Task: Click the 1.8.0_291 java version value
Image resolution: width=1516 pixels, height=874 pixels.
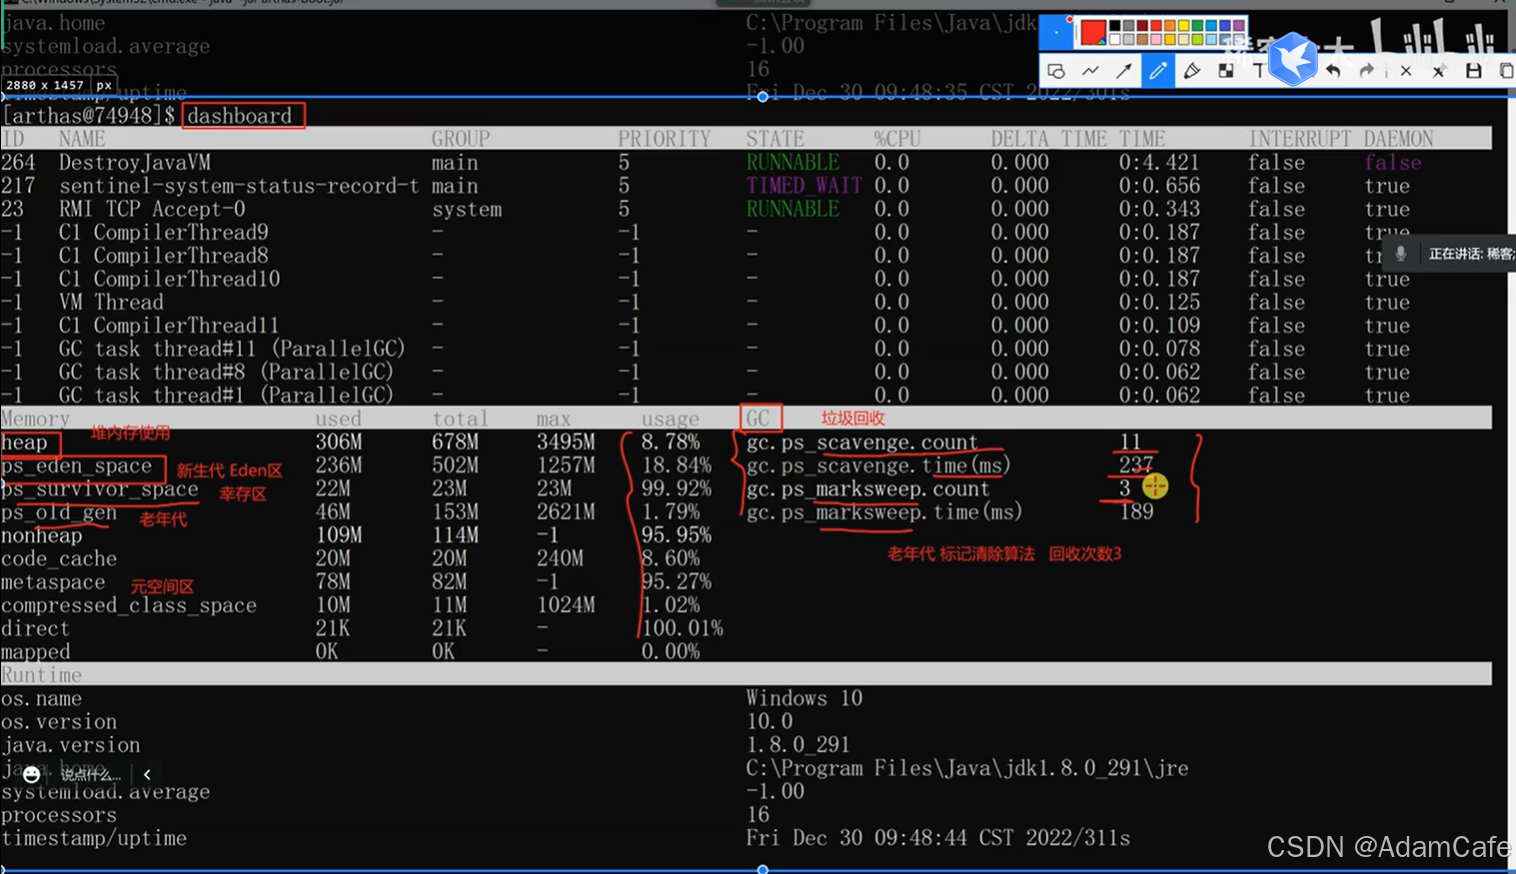Action: pyautogui.click(x=798, y=745)
